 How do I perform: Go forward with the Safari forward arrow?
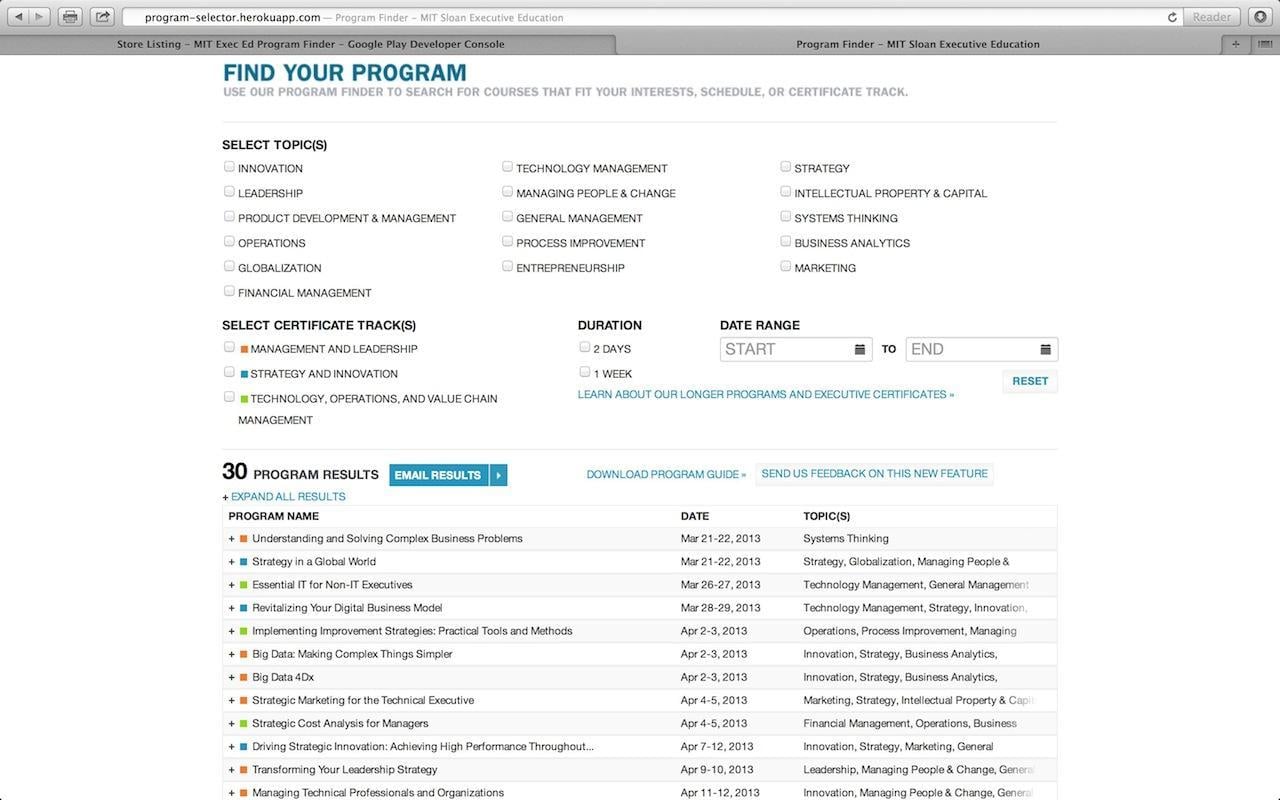(40, 17)
